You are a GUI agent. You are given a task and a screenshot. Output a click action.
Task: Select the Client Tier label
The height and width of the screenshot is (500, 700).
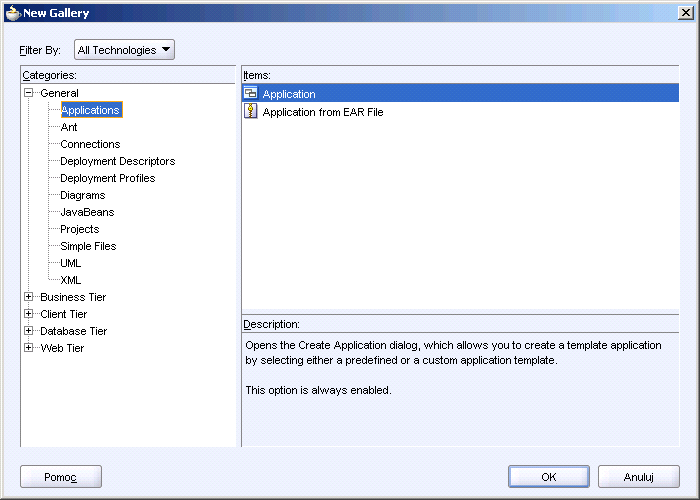pyautogui.click(x=63, y=314)
